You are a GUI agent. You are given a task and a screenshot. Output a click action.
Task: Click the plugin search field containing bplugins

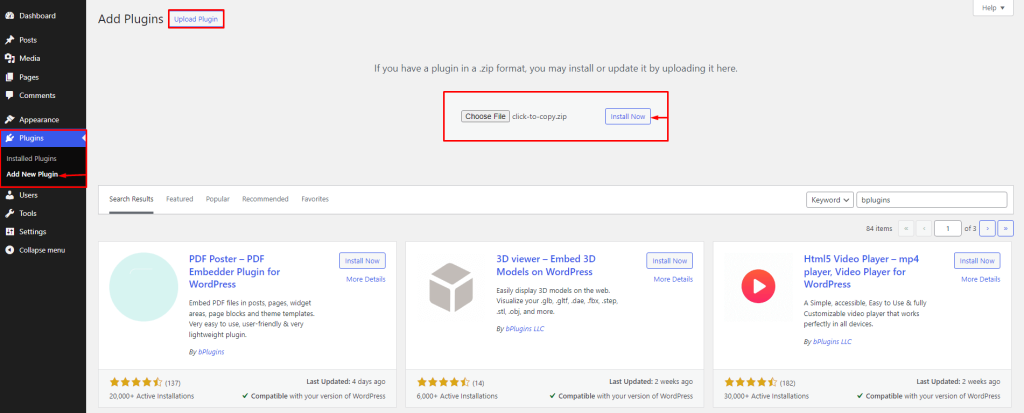coord(932,200)
